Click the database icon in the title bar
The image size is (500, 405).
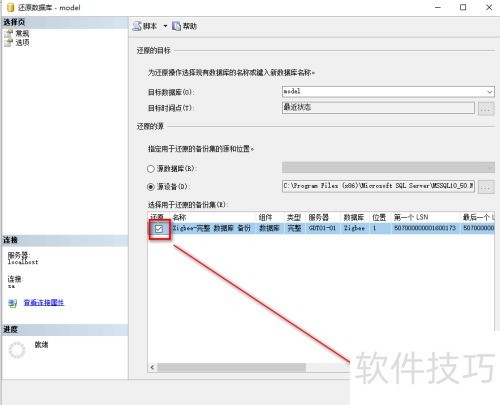[x=10, y=7]
